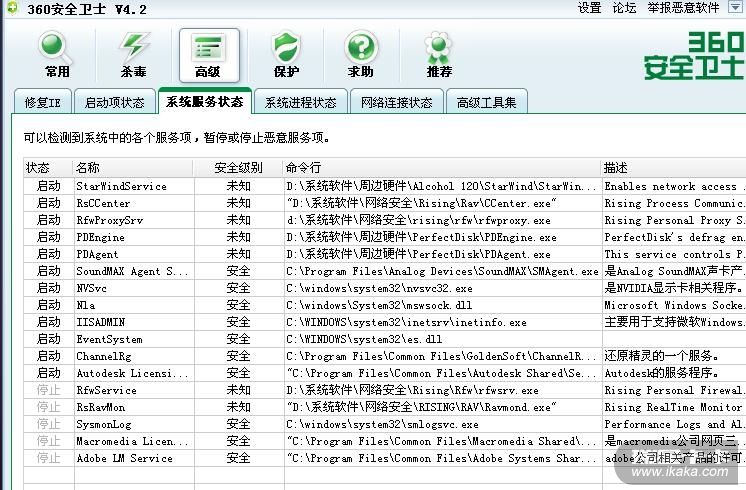Select the 高级 toolbar icon
Image resolution: width=746 pixels, height=490 pixels.
point(209,55)
